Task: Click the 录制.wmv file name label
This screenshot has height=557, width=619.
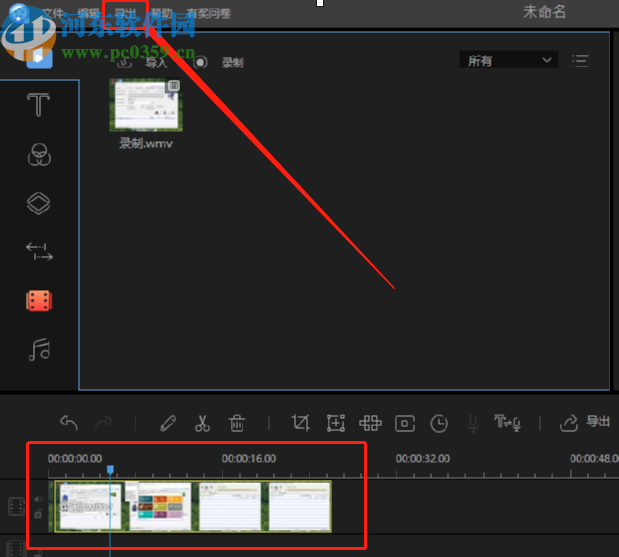Action: coord(146,143)
